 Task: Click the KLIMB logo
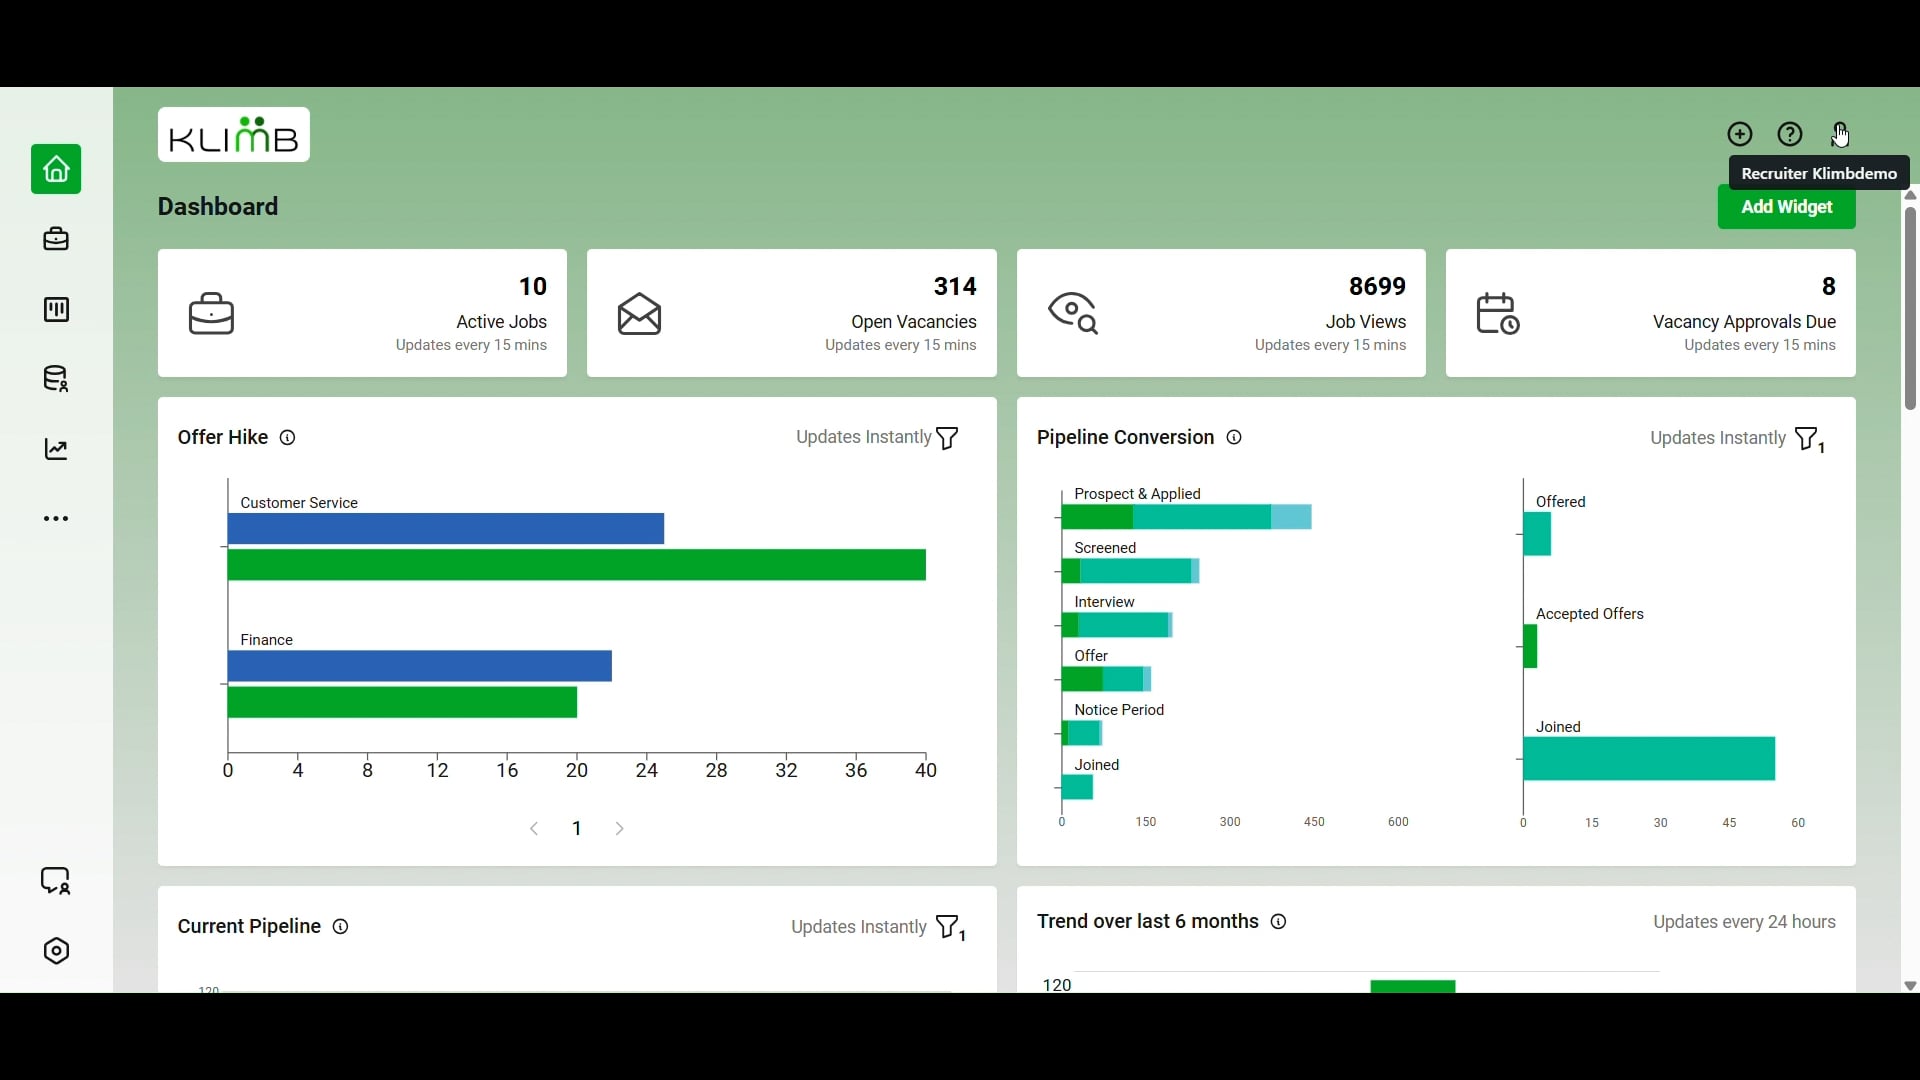click(x=234, y=135)
